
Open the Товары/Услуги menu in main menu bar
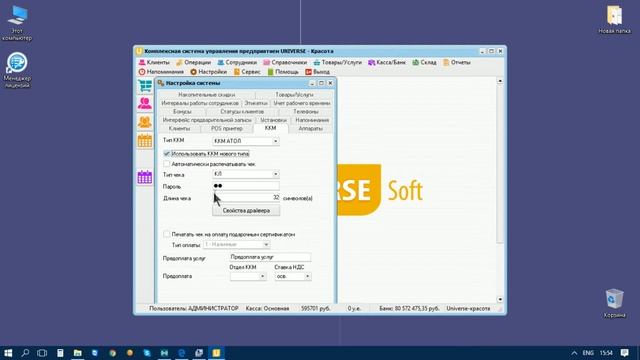click(338, 62)
